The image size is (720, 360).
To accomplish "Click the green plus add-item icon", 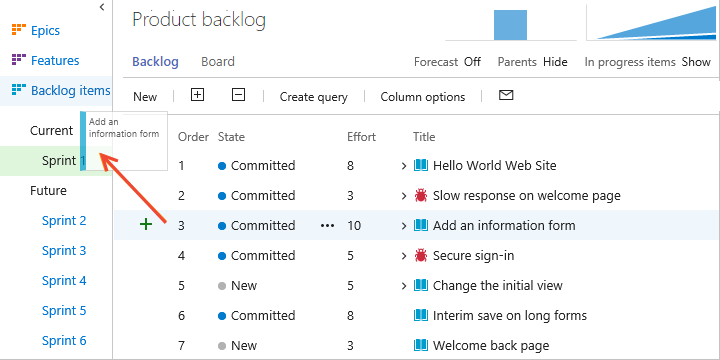I will [x=146, y=225].
